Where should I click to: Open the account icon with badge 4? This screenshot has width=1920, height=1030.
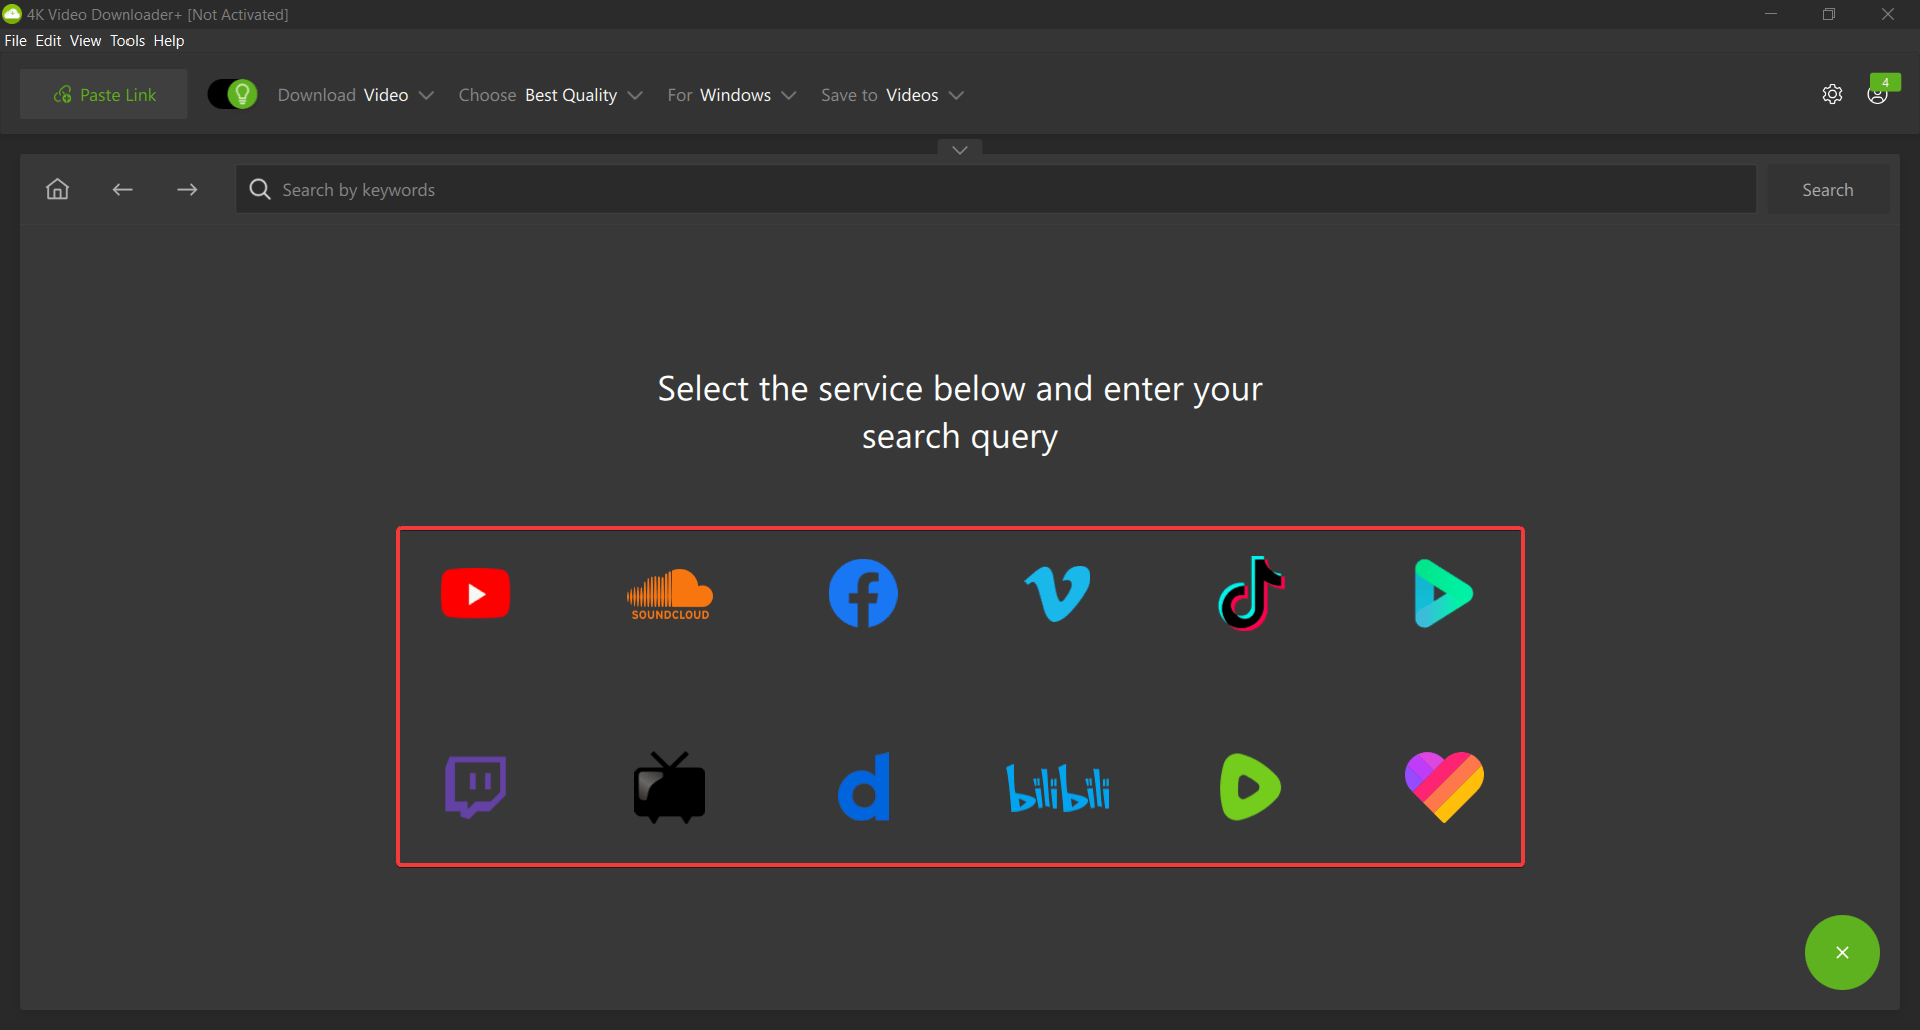pos(1879,93)
